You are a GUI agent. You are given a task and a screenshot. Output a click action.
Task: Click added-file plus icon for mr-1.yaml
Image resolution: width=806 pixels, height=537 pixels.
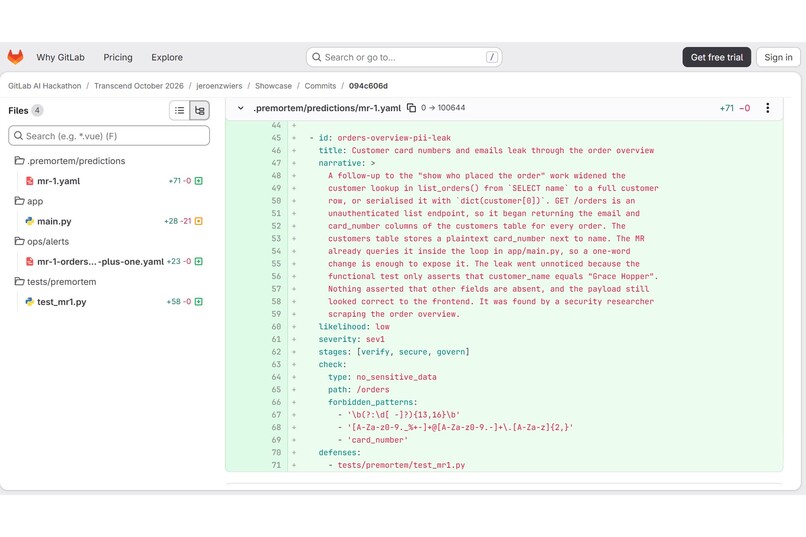pos(199,181)
